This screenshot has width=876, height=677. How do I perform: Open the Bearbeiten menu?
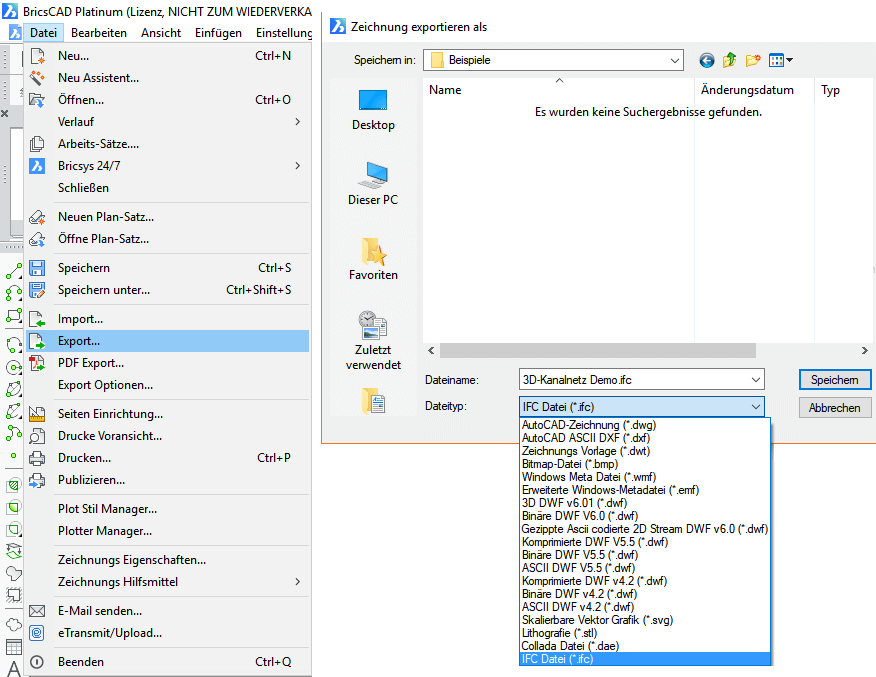(x=99, y=32)
